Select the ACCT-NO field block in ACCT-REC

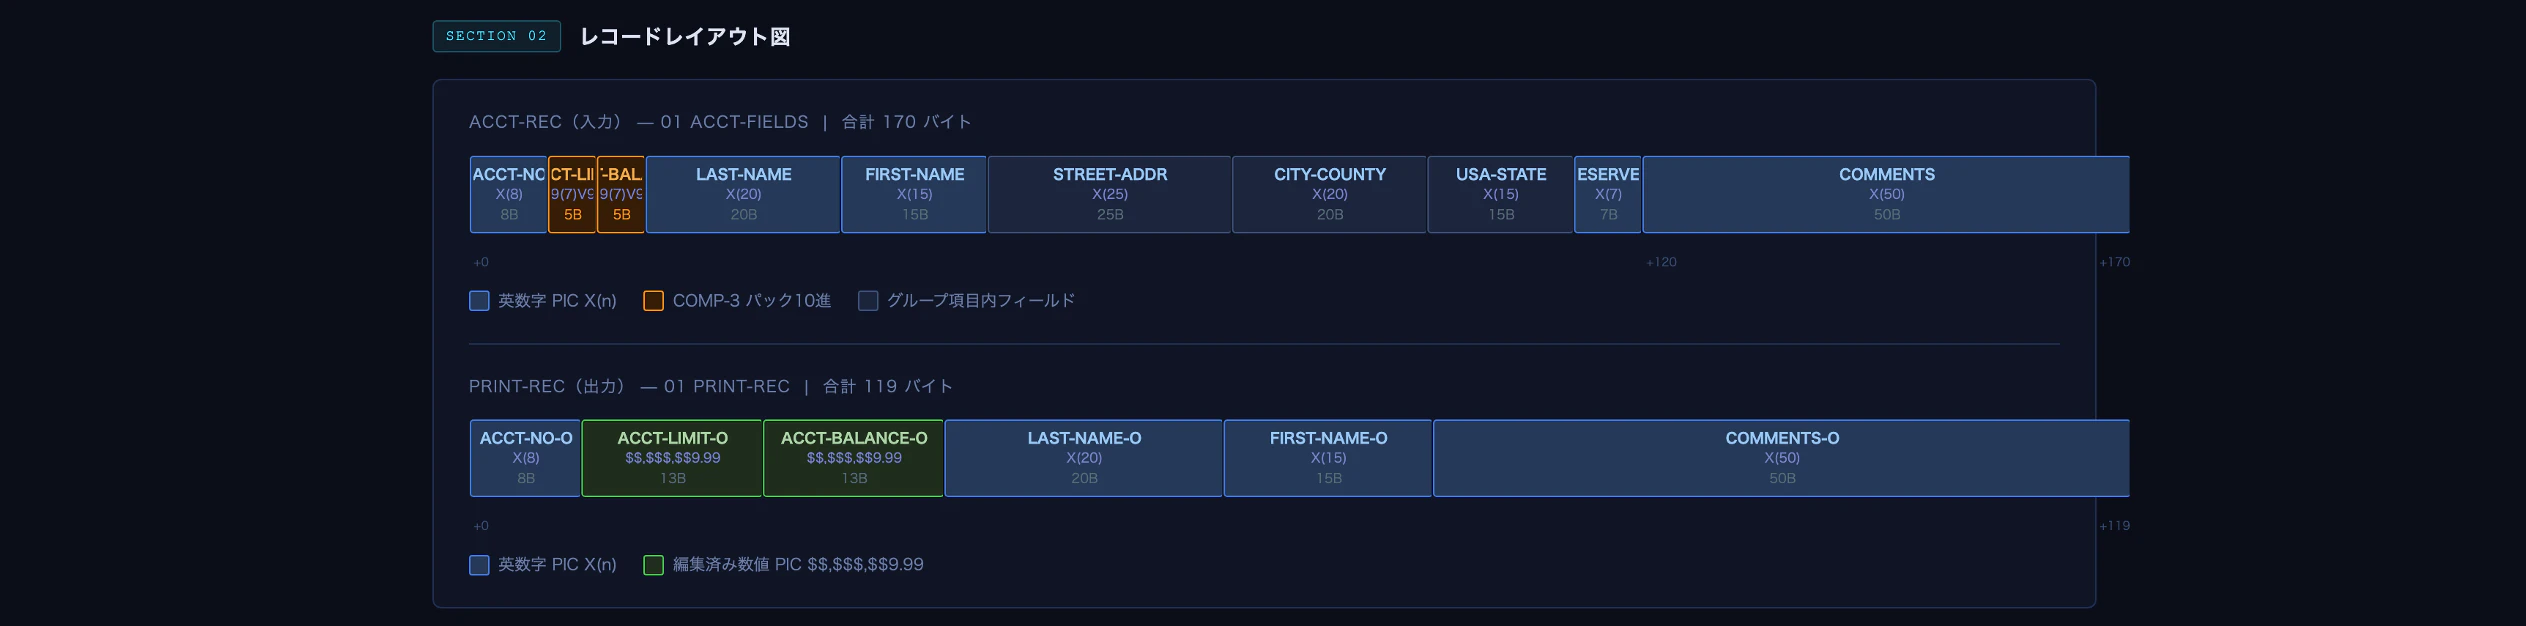pyautogui.click(x=509, y=194)
